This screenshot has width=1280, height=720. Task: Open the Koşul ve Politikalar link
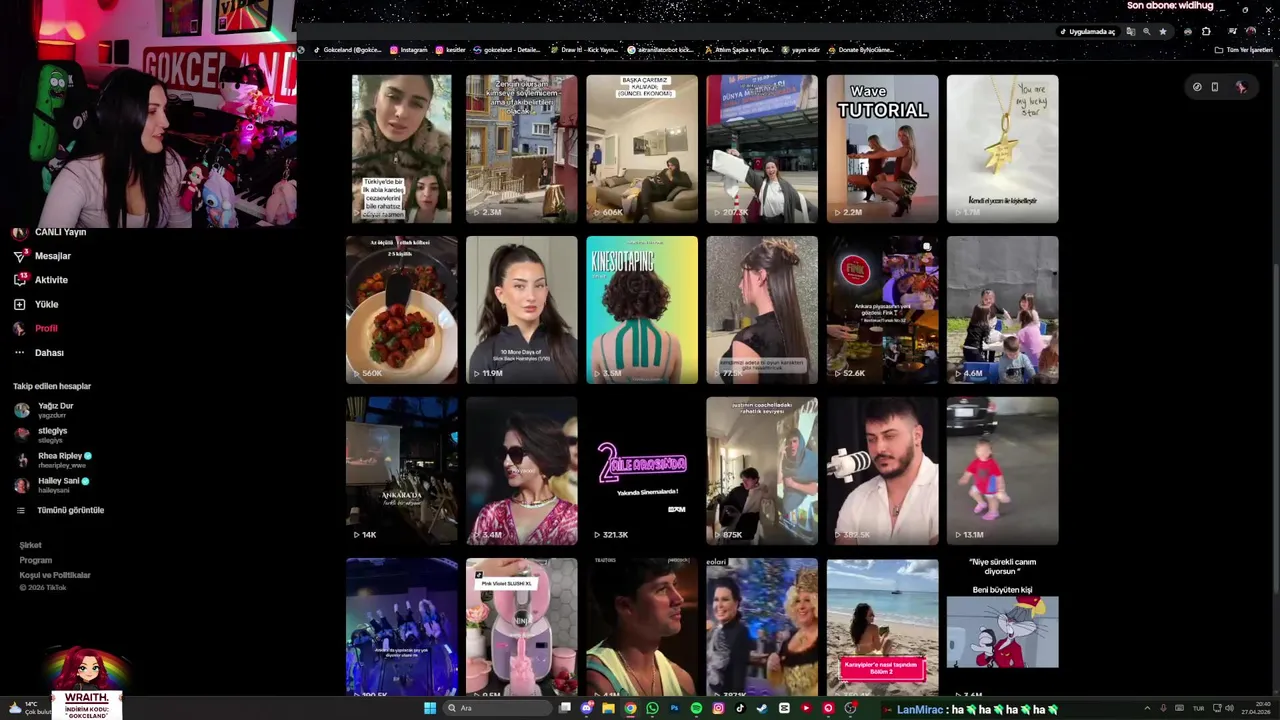[55, 575]
